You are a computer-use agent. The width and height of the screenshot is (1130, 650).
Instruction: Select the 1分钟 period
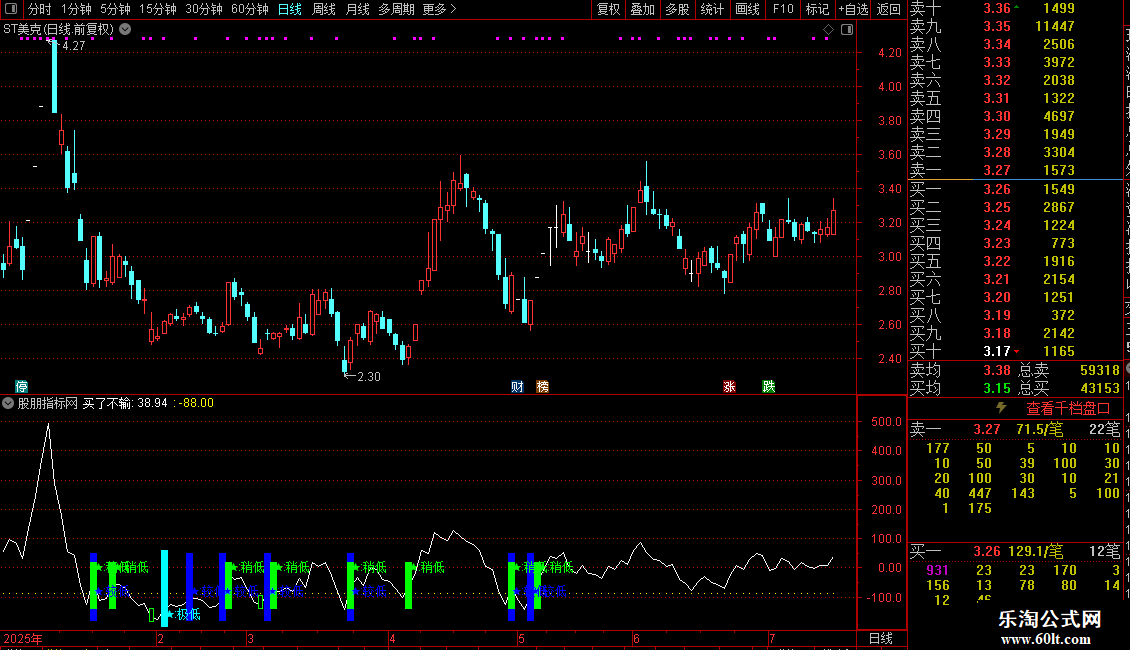pos(76,9)
